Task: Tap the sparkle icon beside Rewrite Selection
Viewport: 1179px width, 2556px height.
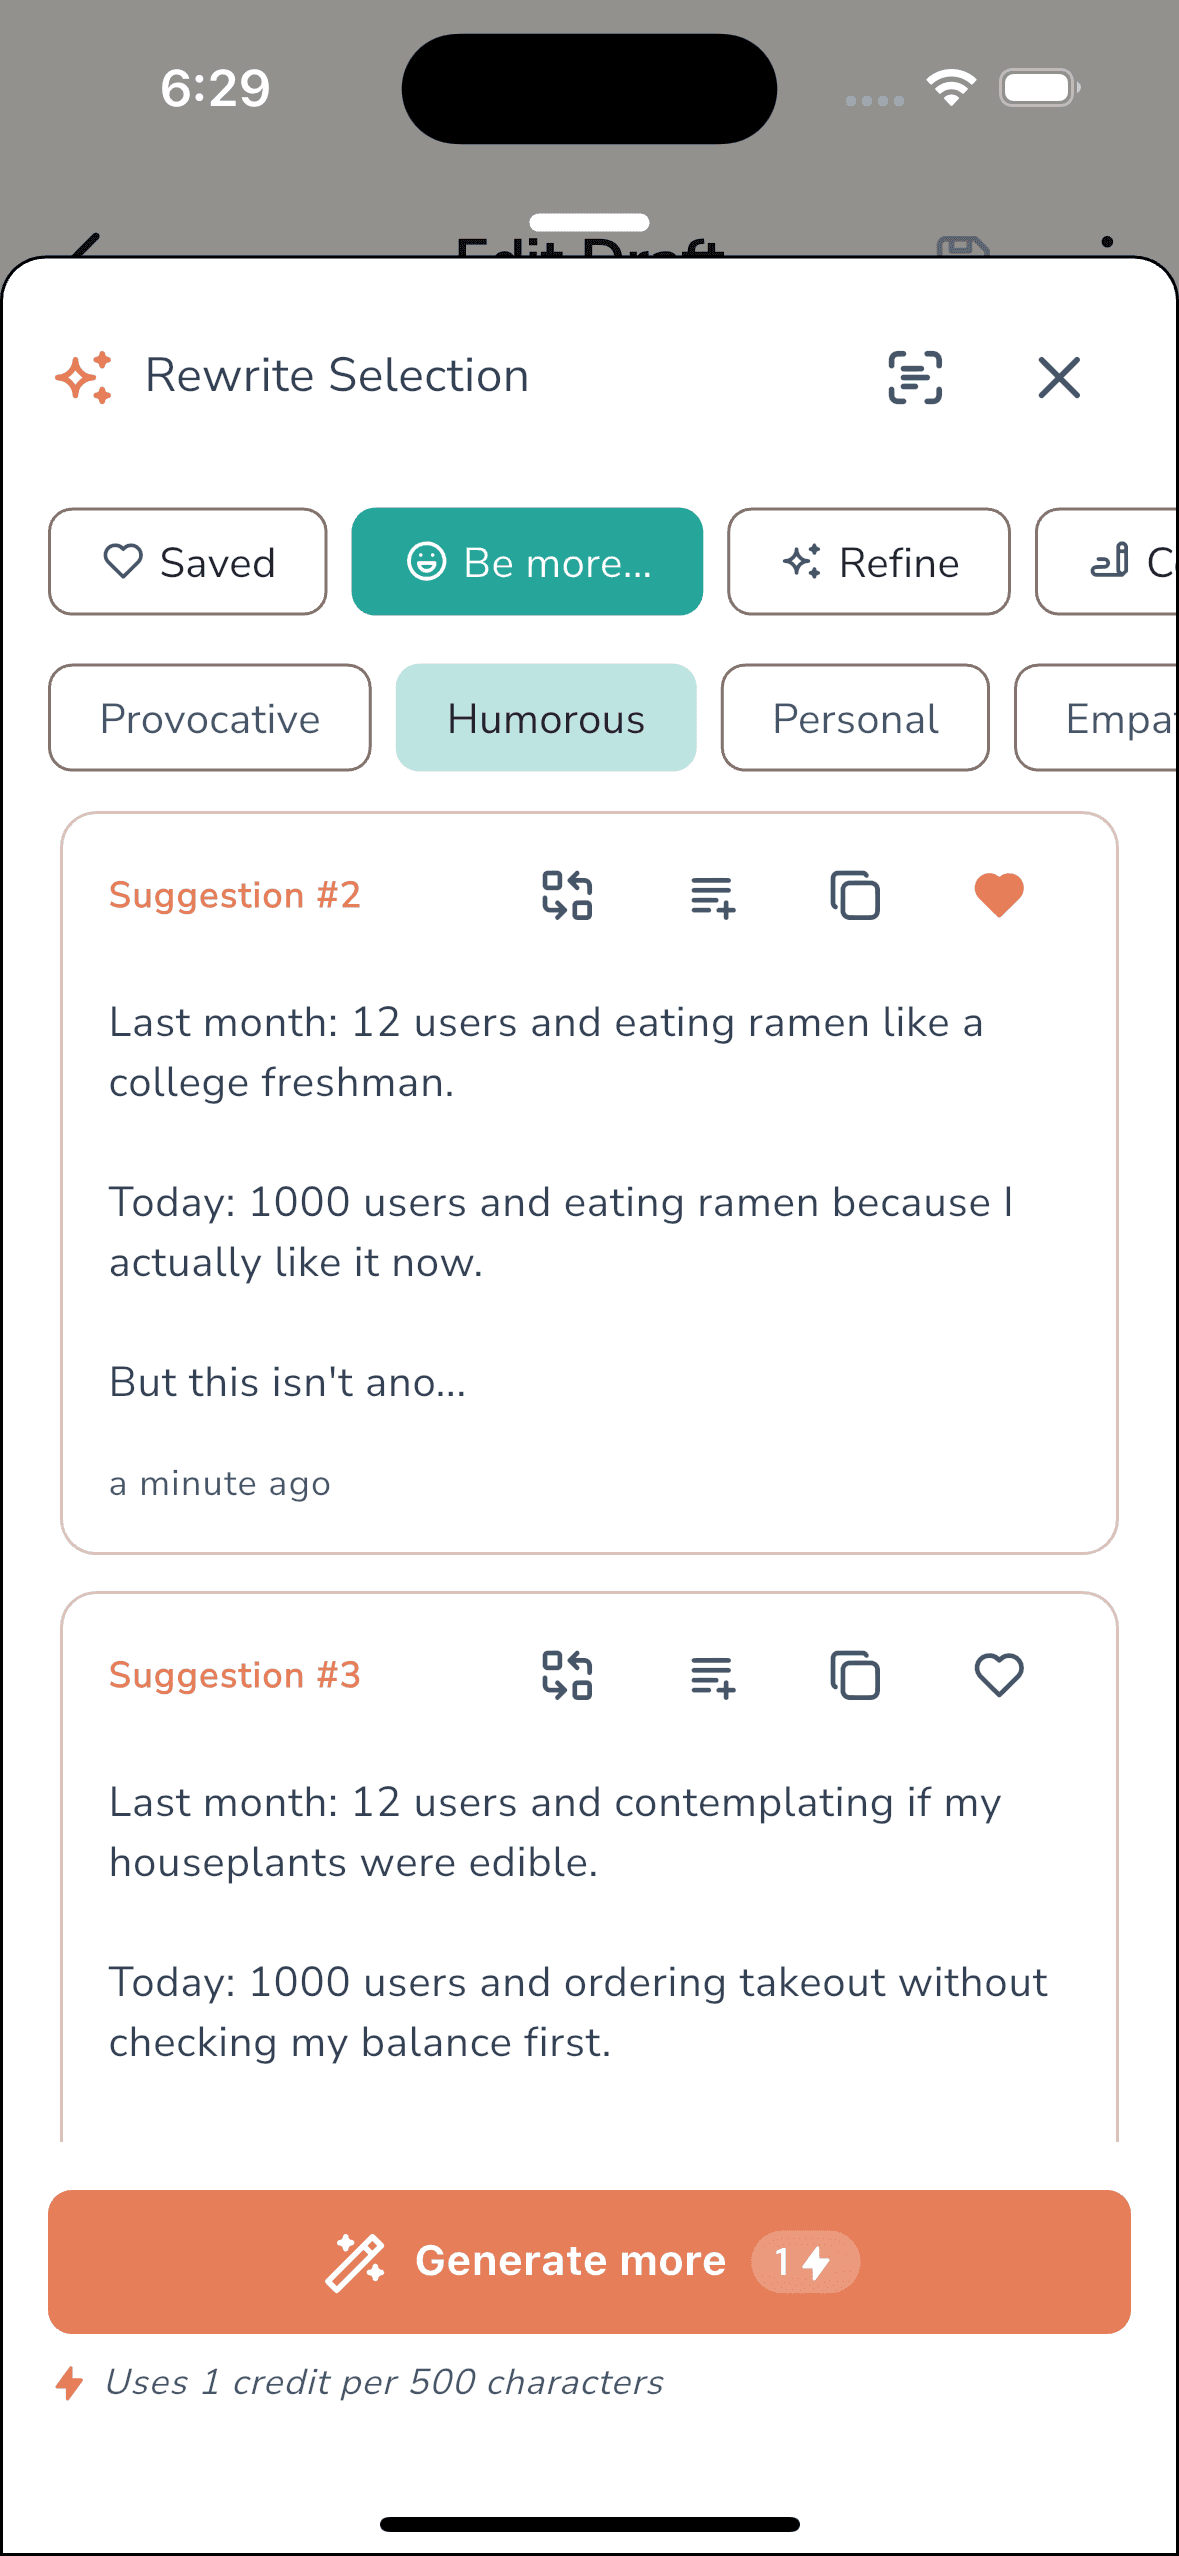Action: pos(84,377)
